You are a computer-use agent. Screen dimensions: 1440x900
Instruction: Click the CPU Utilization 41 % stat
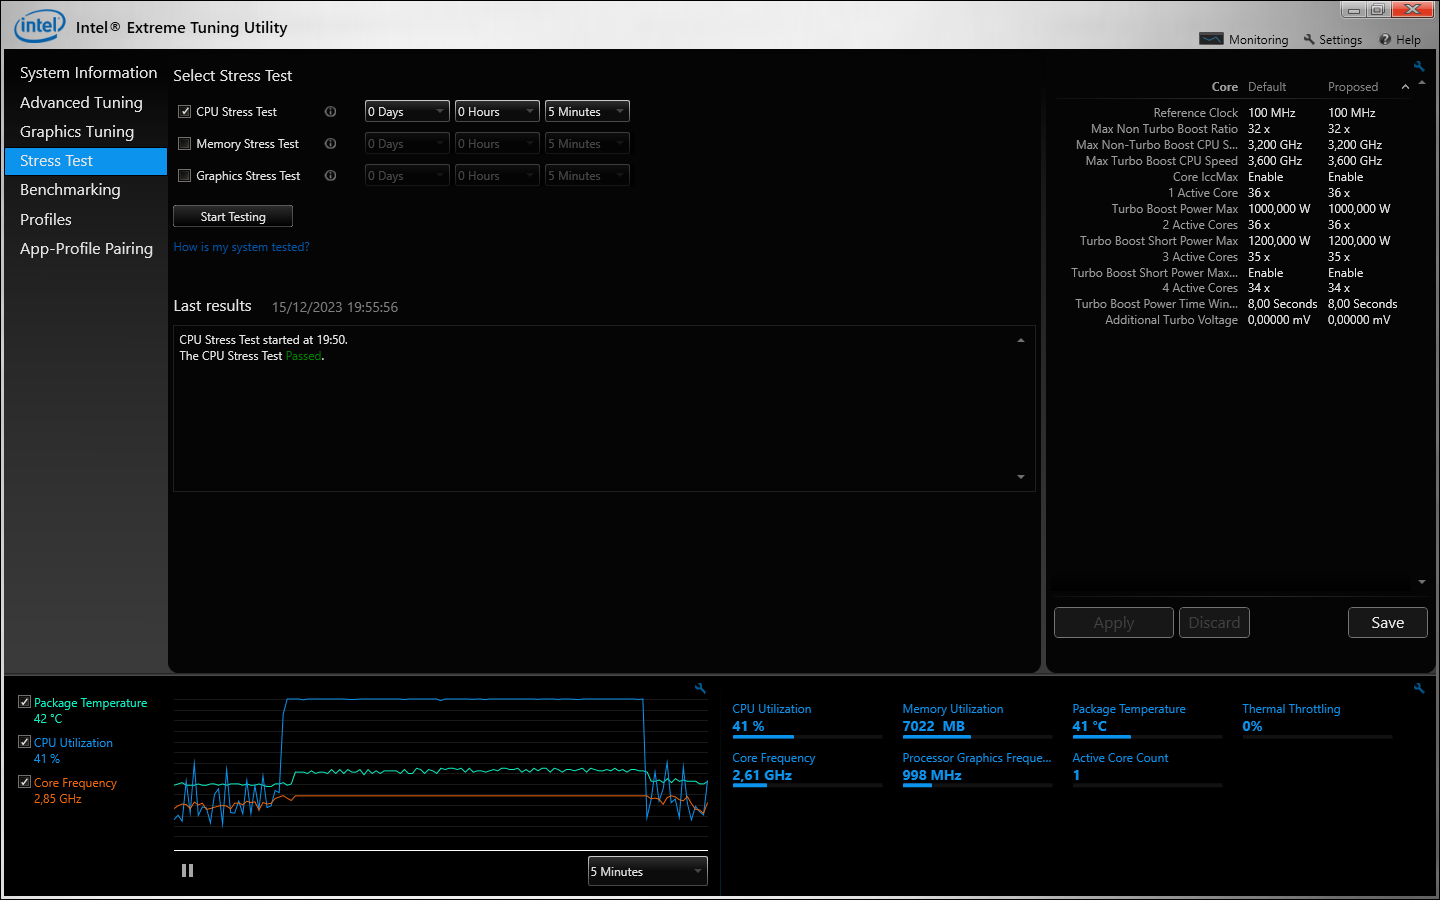coord(807,718)
